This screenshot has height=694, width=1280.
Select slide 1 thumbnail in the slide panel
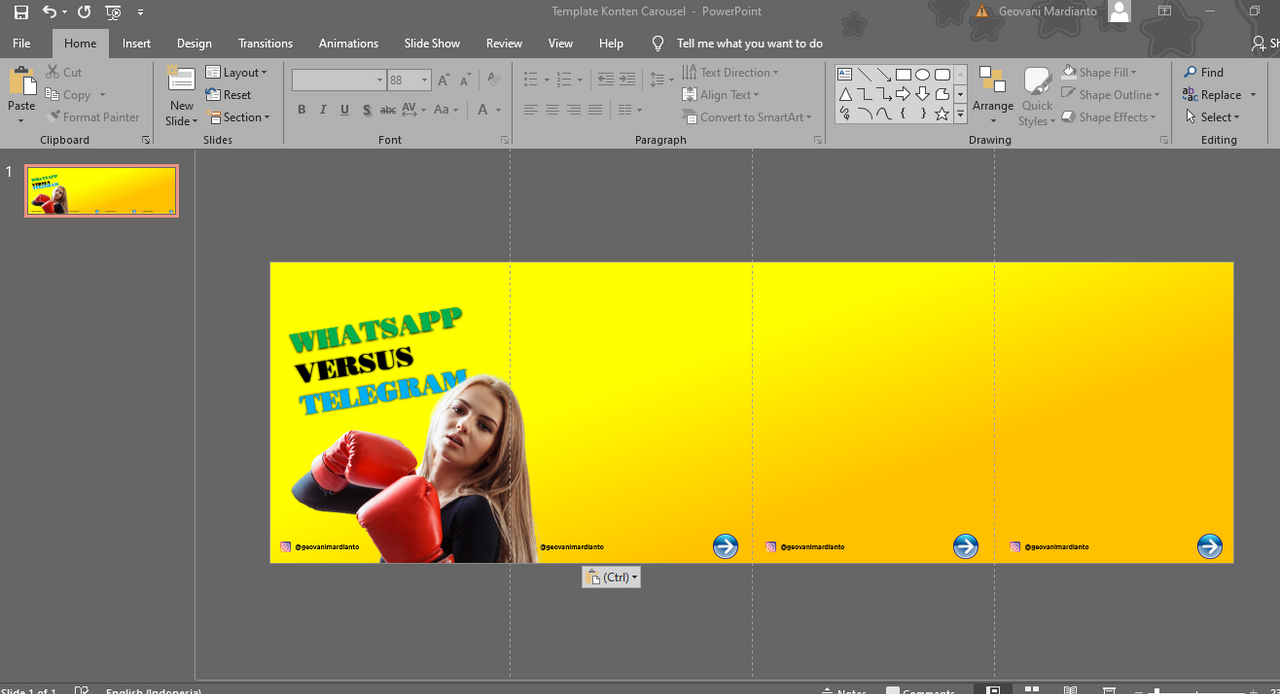point(101,190)
